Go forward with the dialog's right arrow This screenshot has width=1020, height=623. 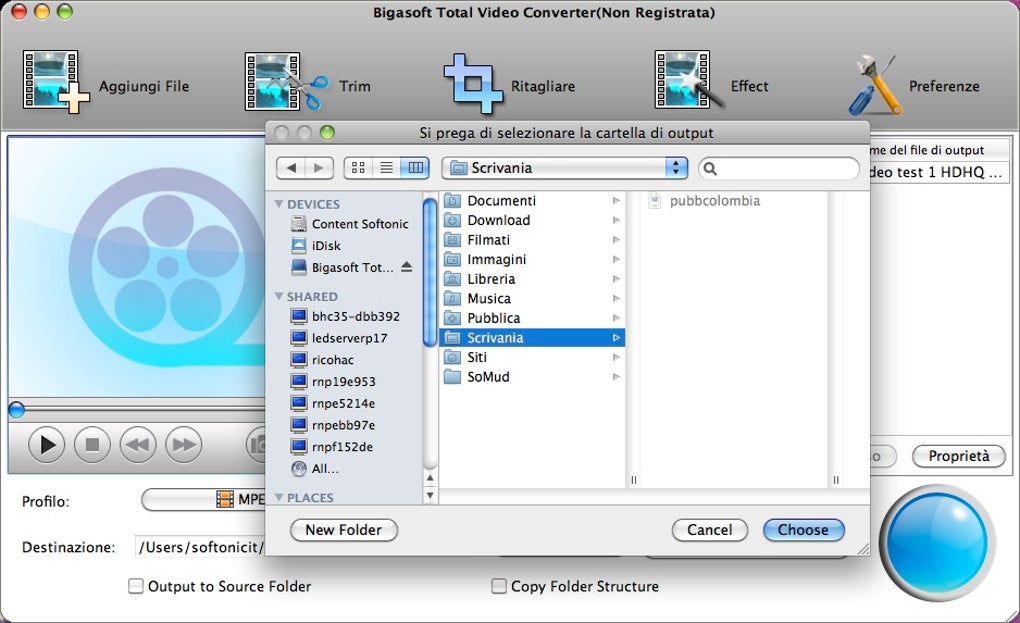point(319,168)
